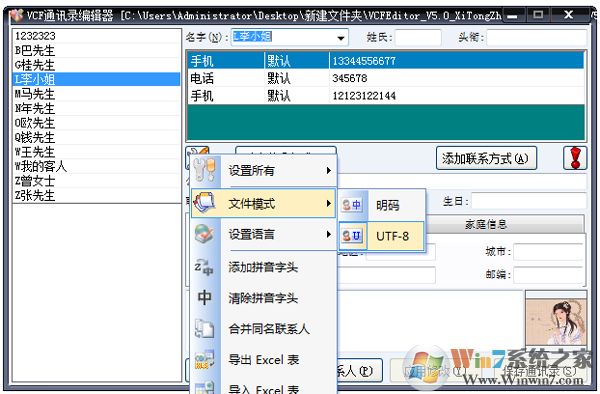Screen dimensions: 600x394
Task: Click the wrench icon beside 设置所有
Action: [x=205, y=170]
